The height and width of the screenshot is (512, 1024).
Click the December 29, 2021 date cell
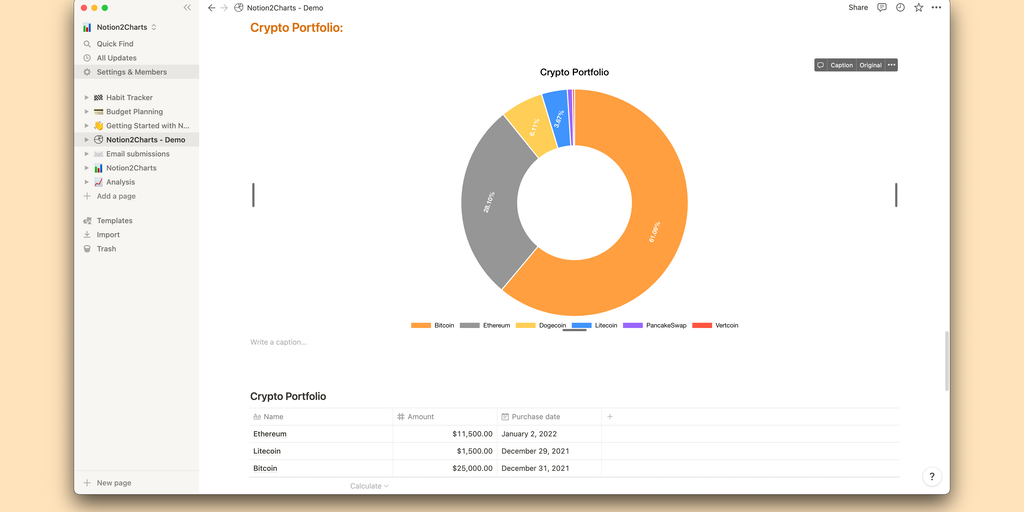[x=549, y=451]
